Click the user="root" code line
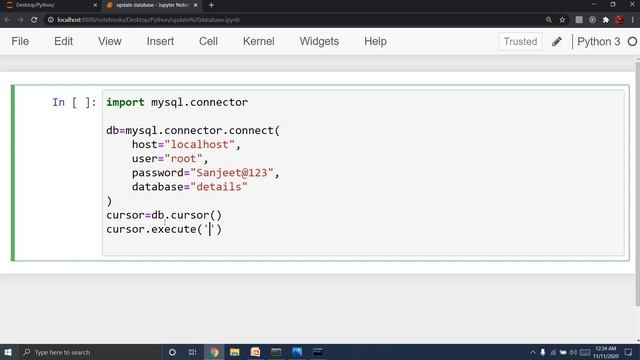The height and width of the screenshot is (360, 640). (x=170, y=158)
